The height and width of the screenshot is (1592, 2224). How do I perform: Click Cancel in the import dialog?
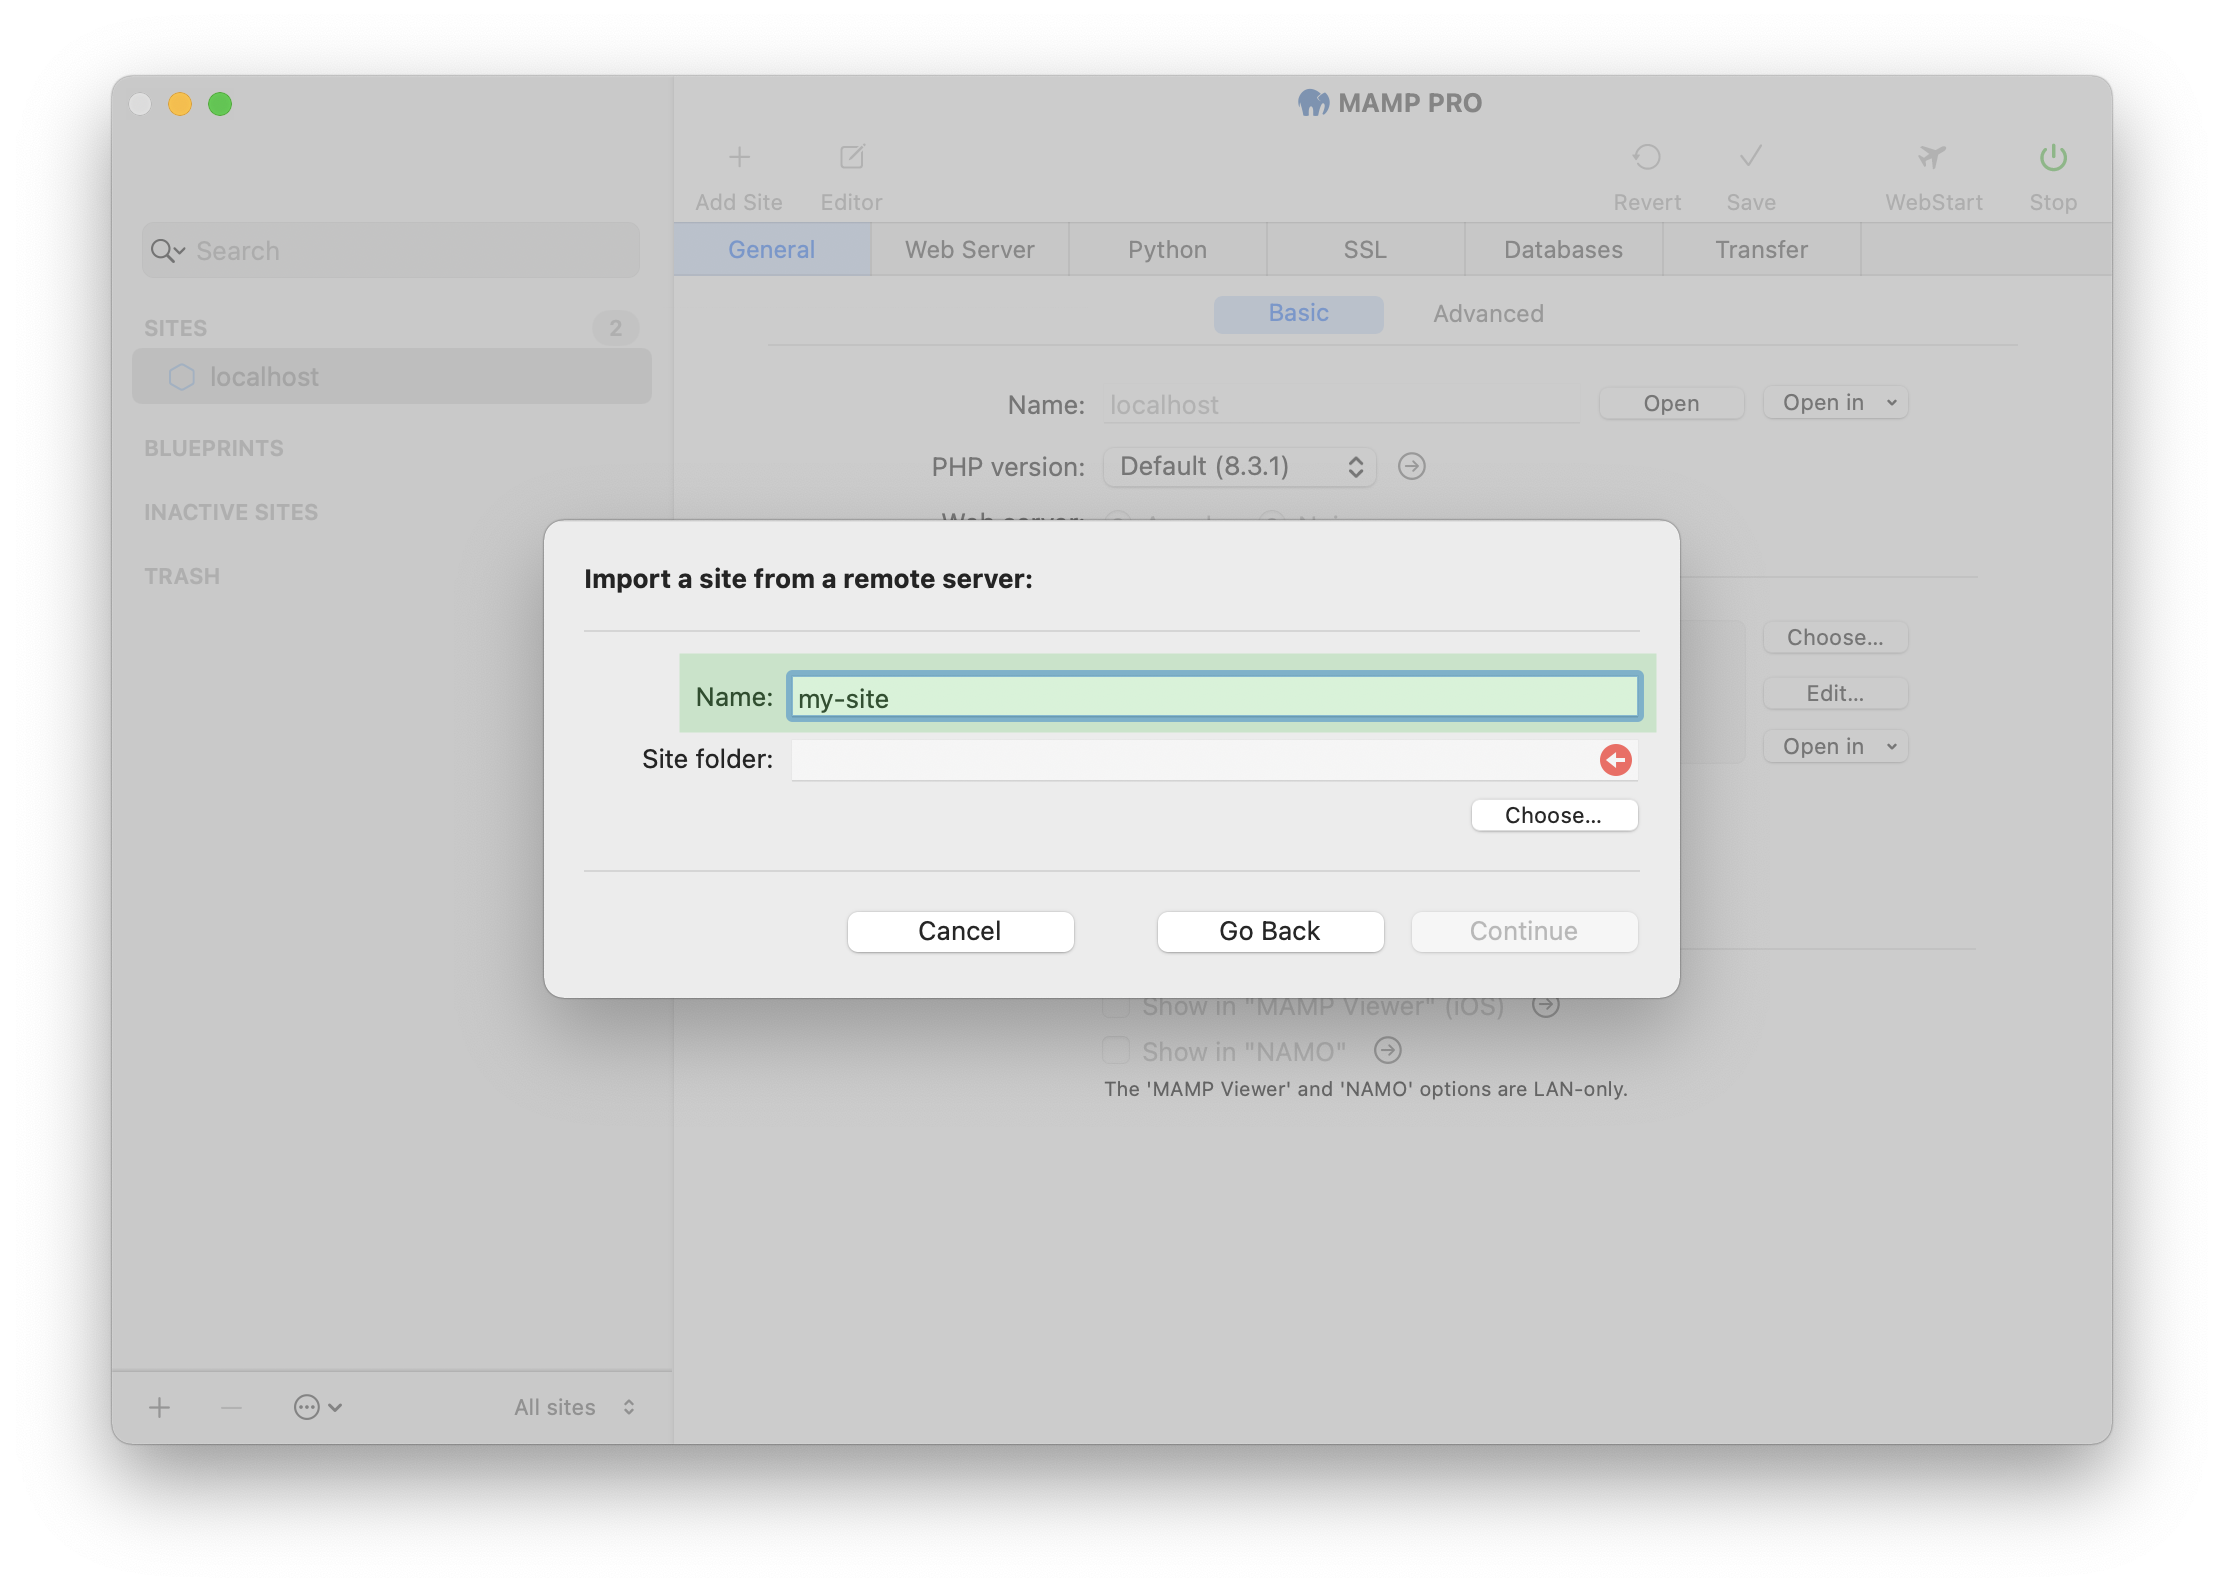pyautogui.click(x=960, y=932)
